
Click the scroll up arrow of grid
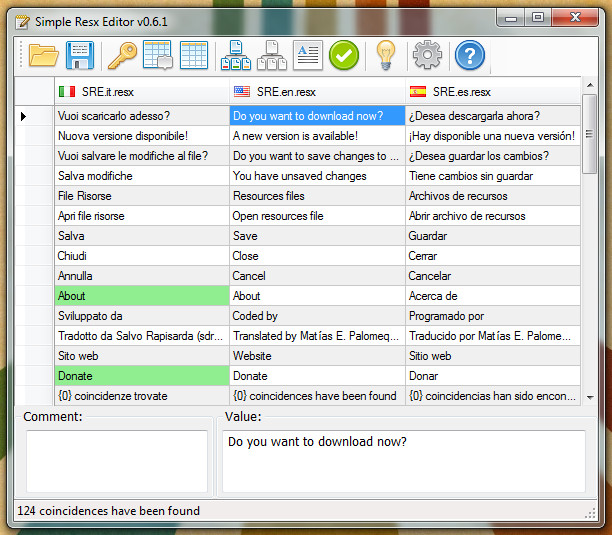590,85
